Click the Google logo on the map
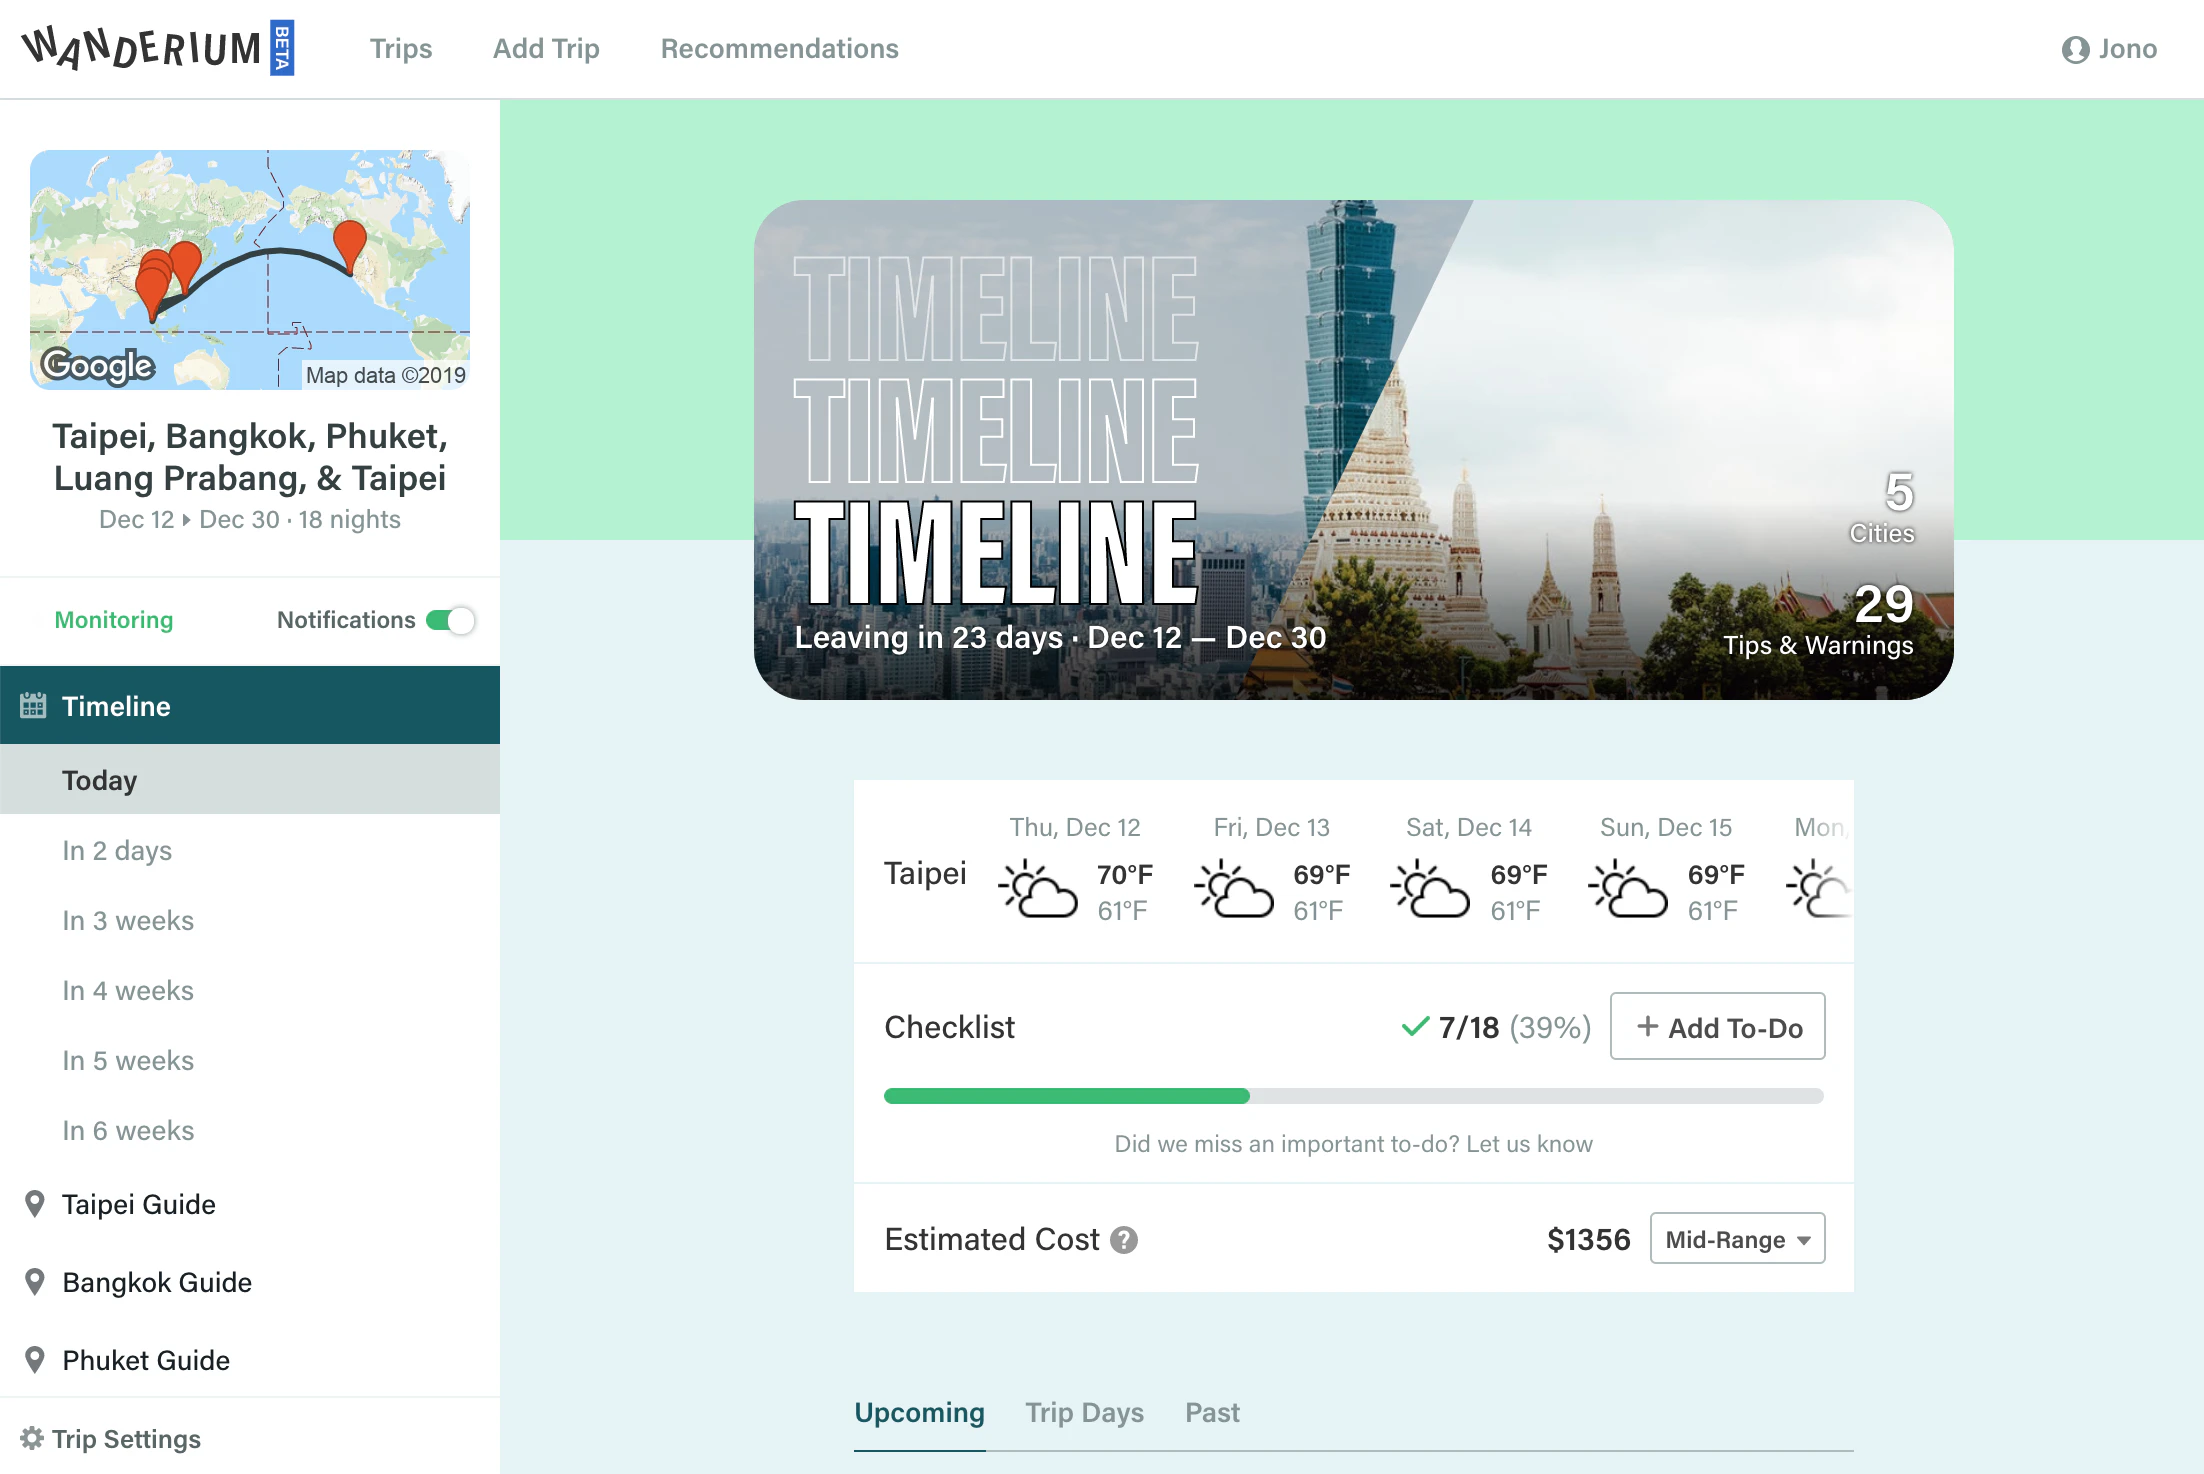 pos(98,365)
